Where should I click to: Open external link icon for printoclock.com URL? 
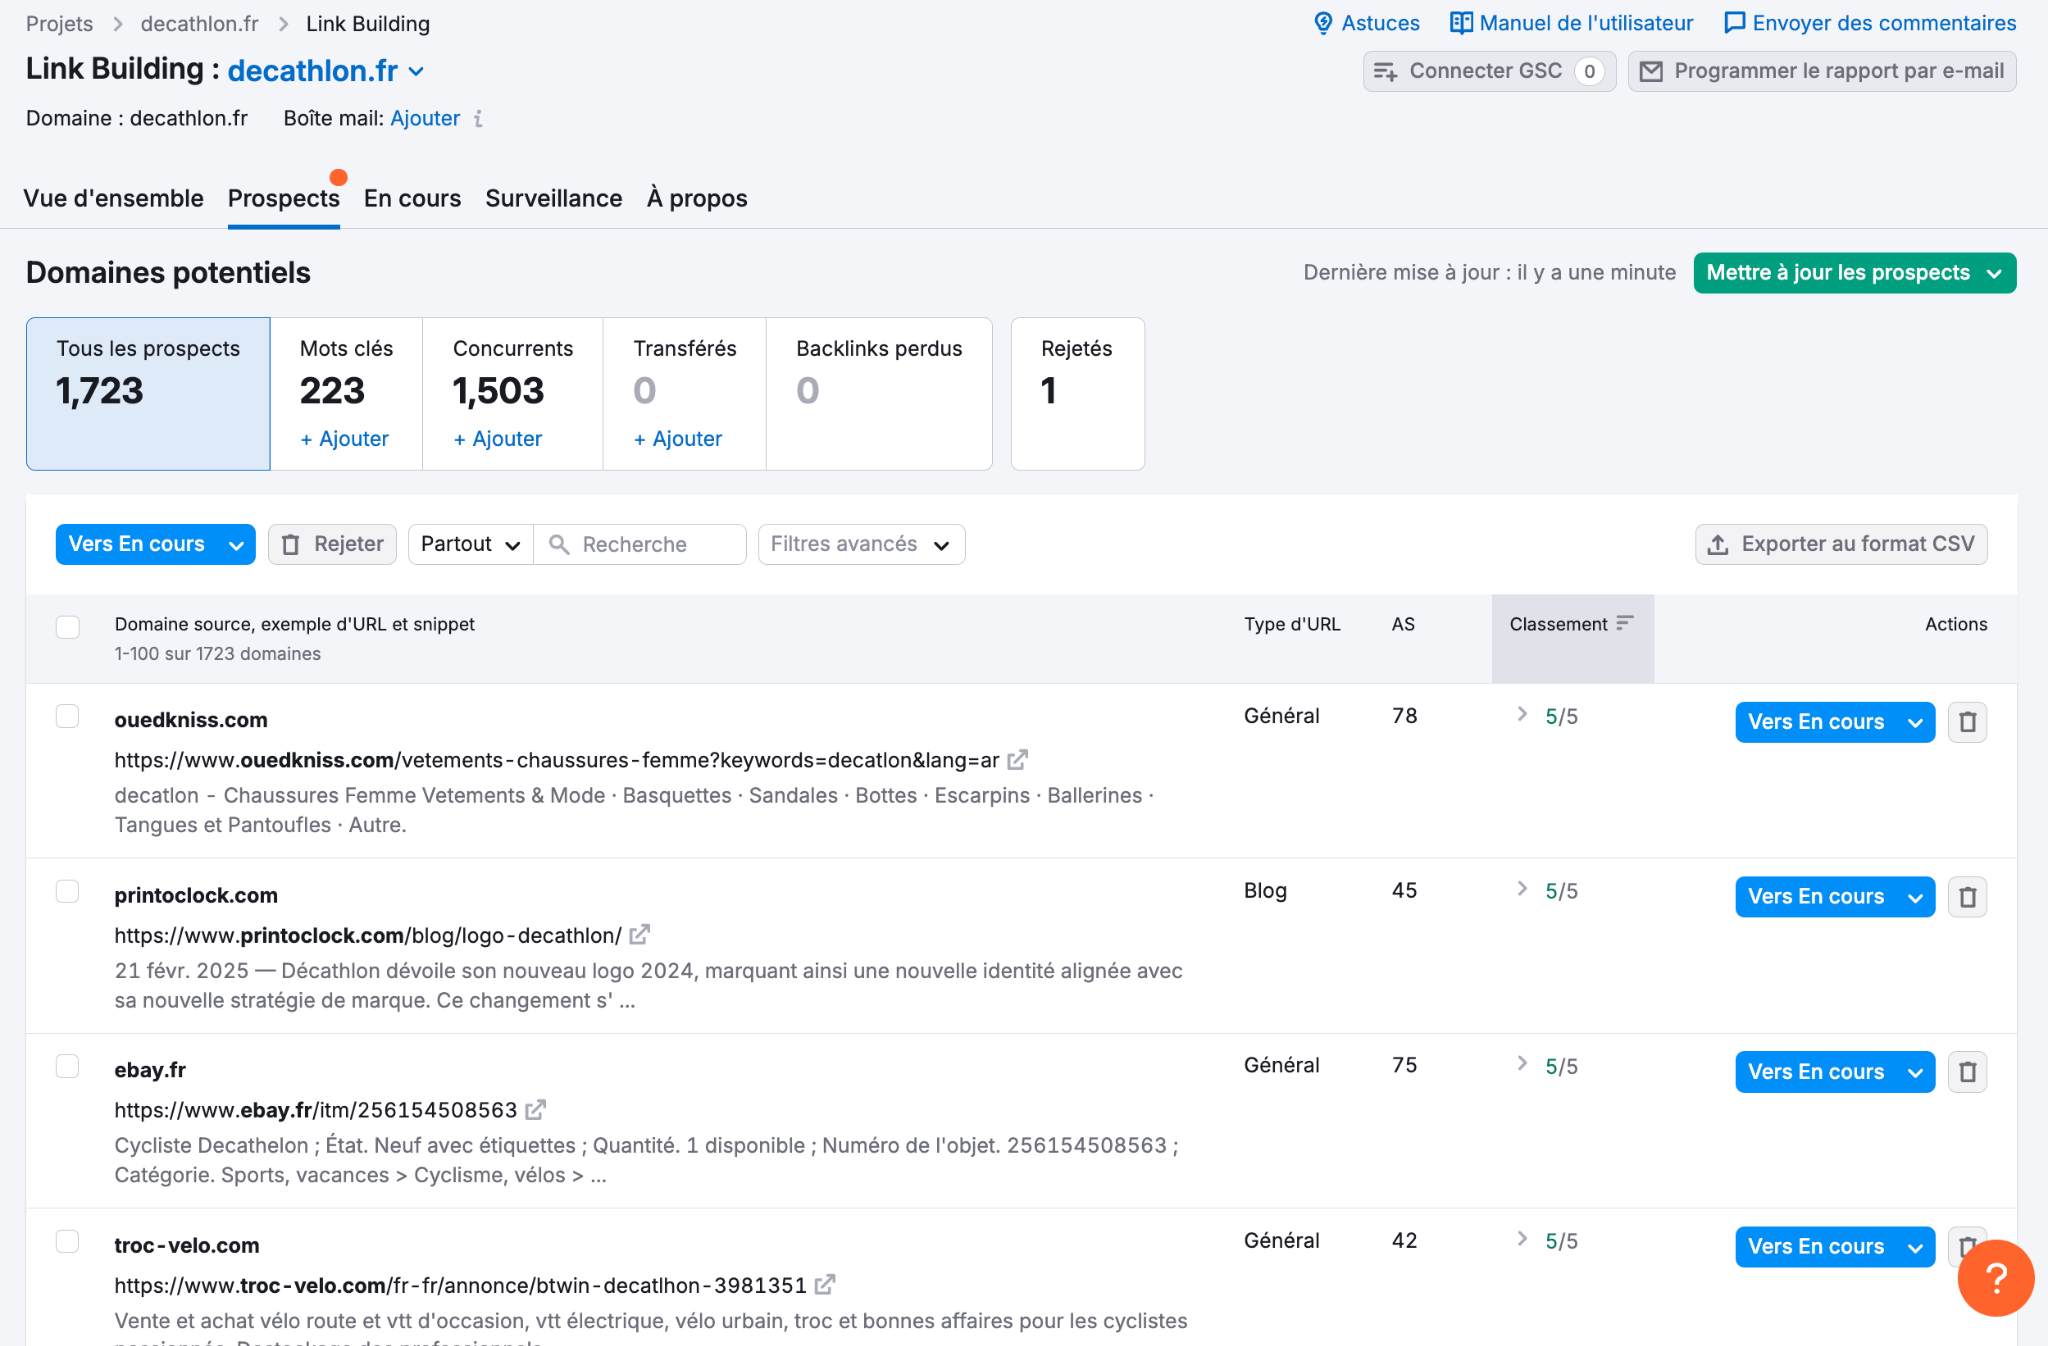click(640, 935)
